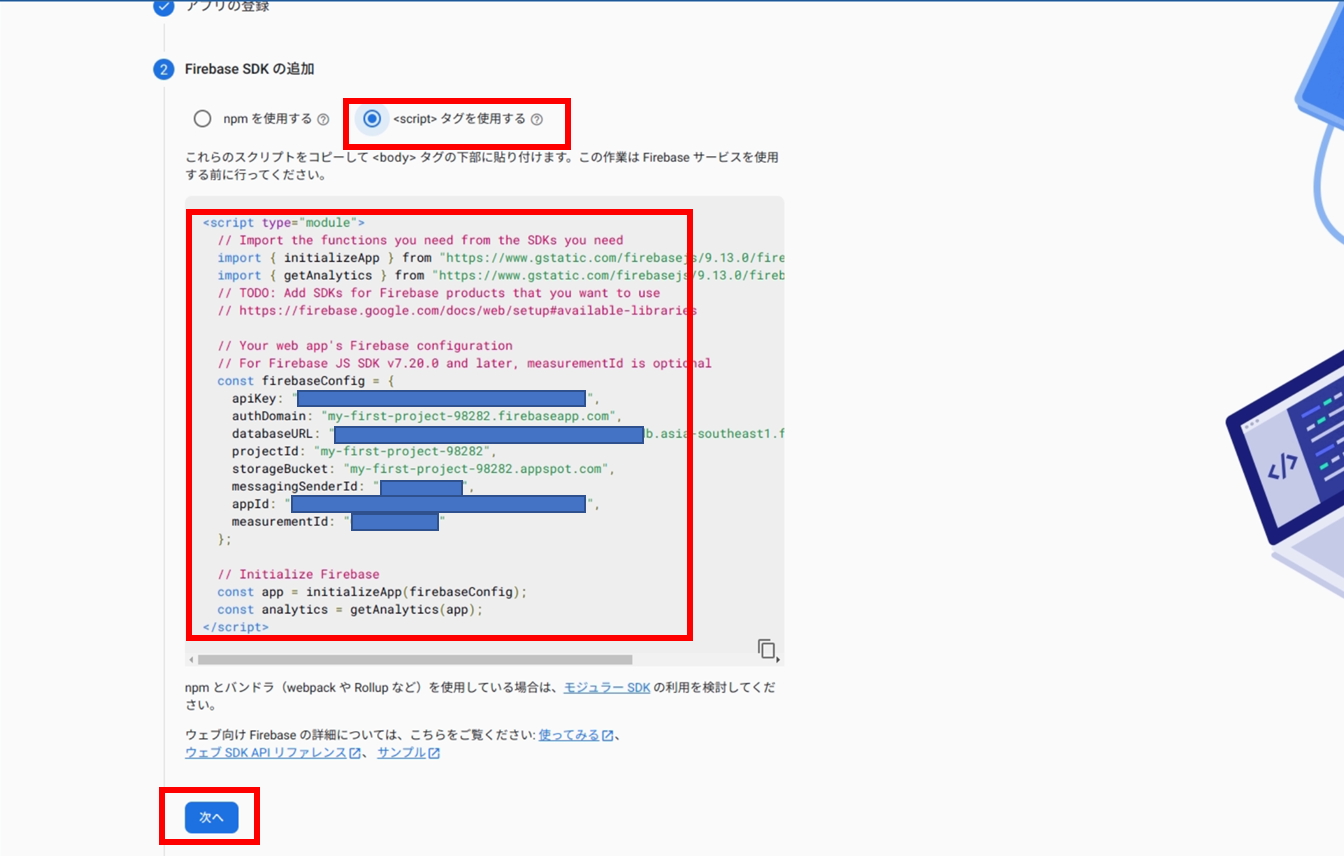Image resolution: width=1344 pixels, height=856 pixels.
Task: Click the measurementId line
Action: [x=338, y=522]
